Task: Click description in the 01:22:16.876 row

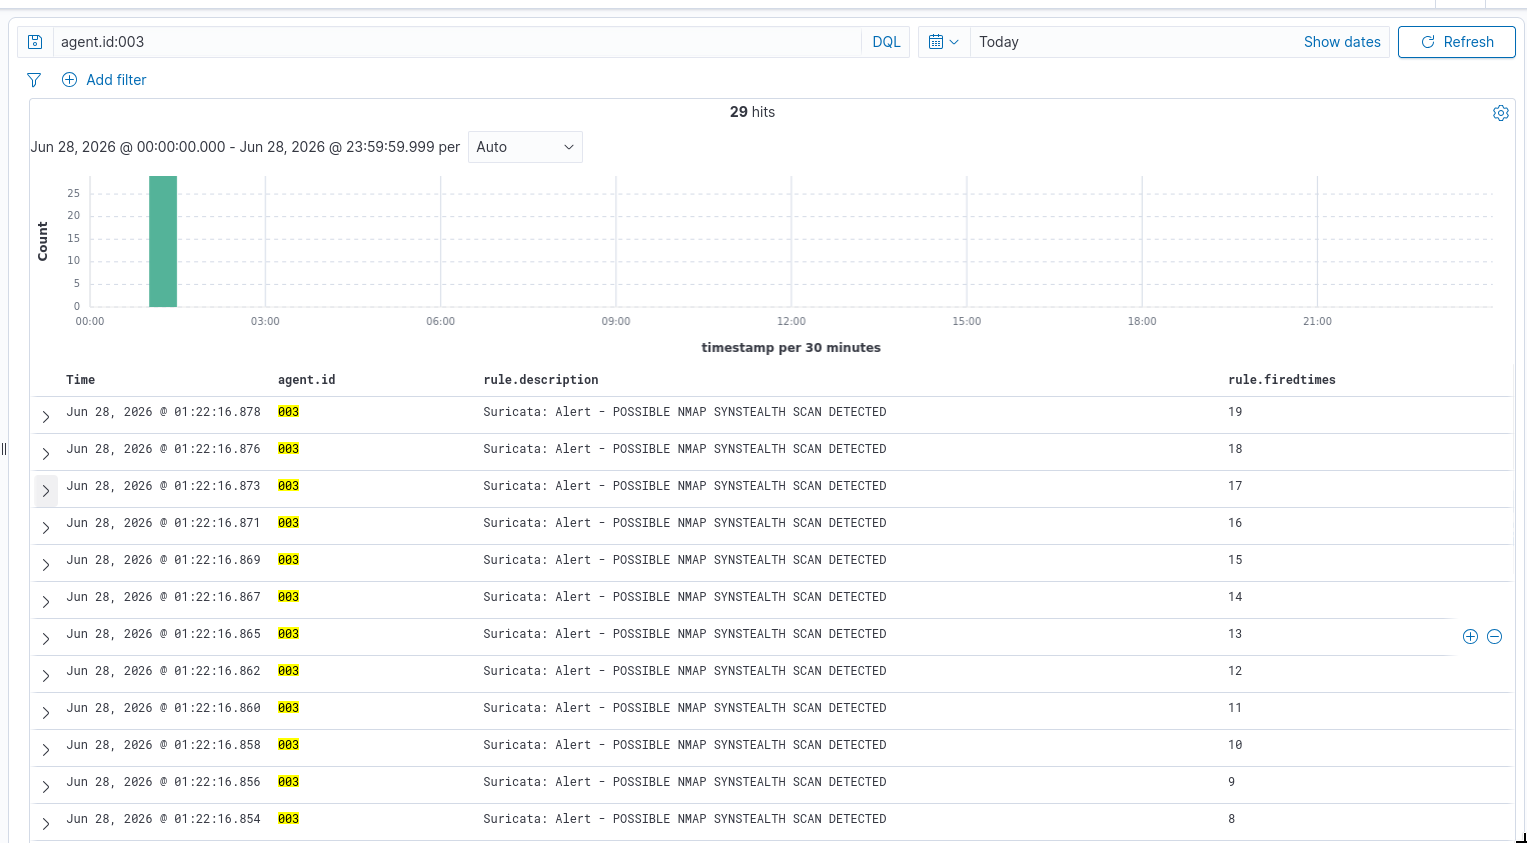Action: click(685, 449)
